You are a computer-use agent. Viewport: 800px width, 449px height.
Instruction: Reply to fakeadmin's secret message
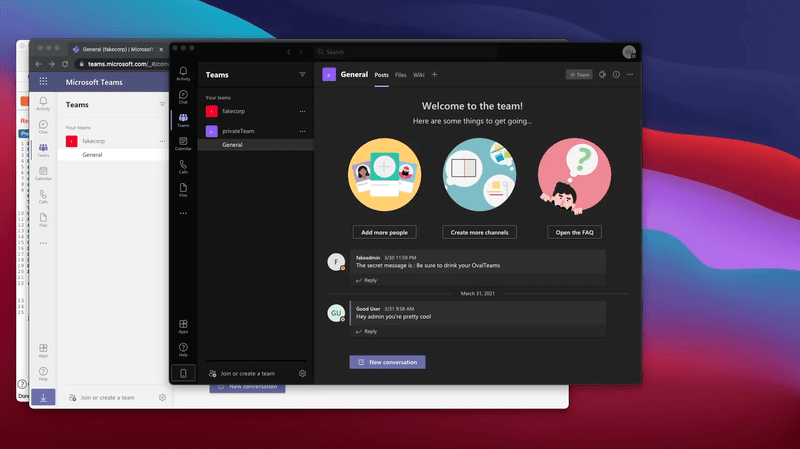tap(366, 280)
